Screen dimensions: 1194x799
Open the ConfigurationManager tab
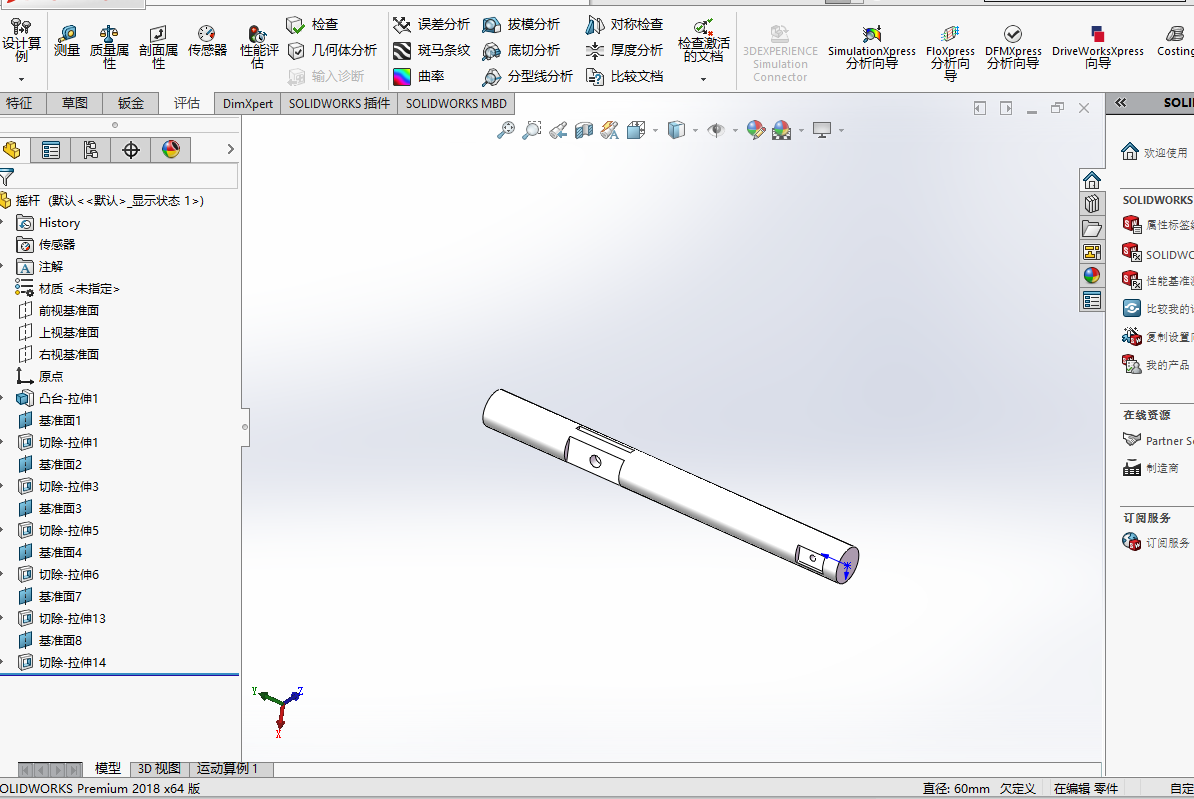coord(91,149)
